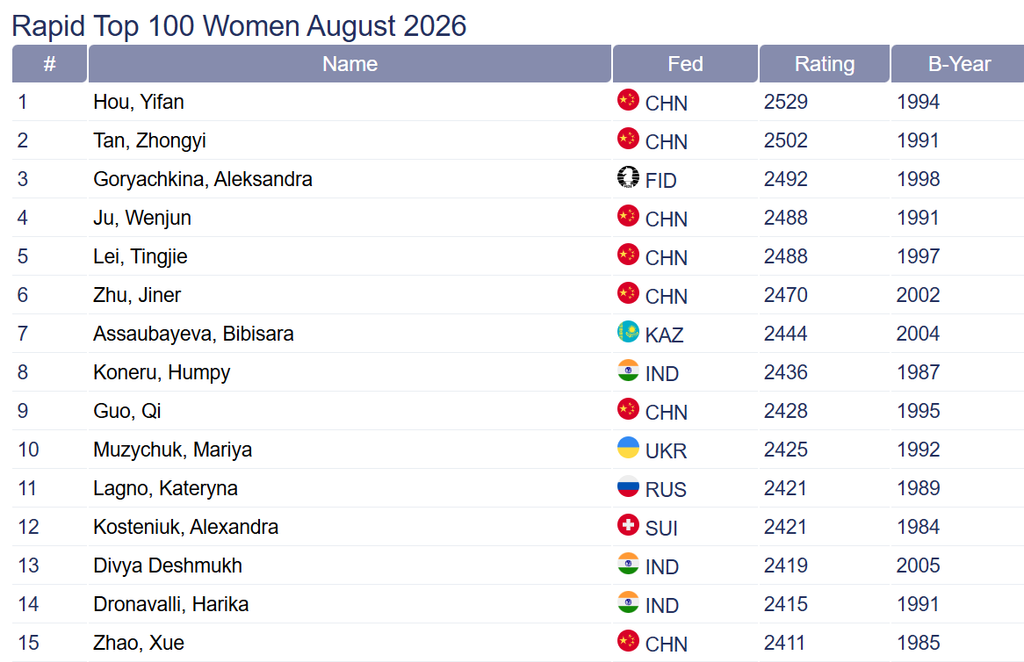Open player profile for Hou, Yifan
The width and height of the screenshot is (1024, 662).
click(138, 102)
